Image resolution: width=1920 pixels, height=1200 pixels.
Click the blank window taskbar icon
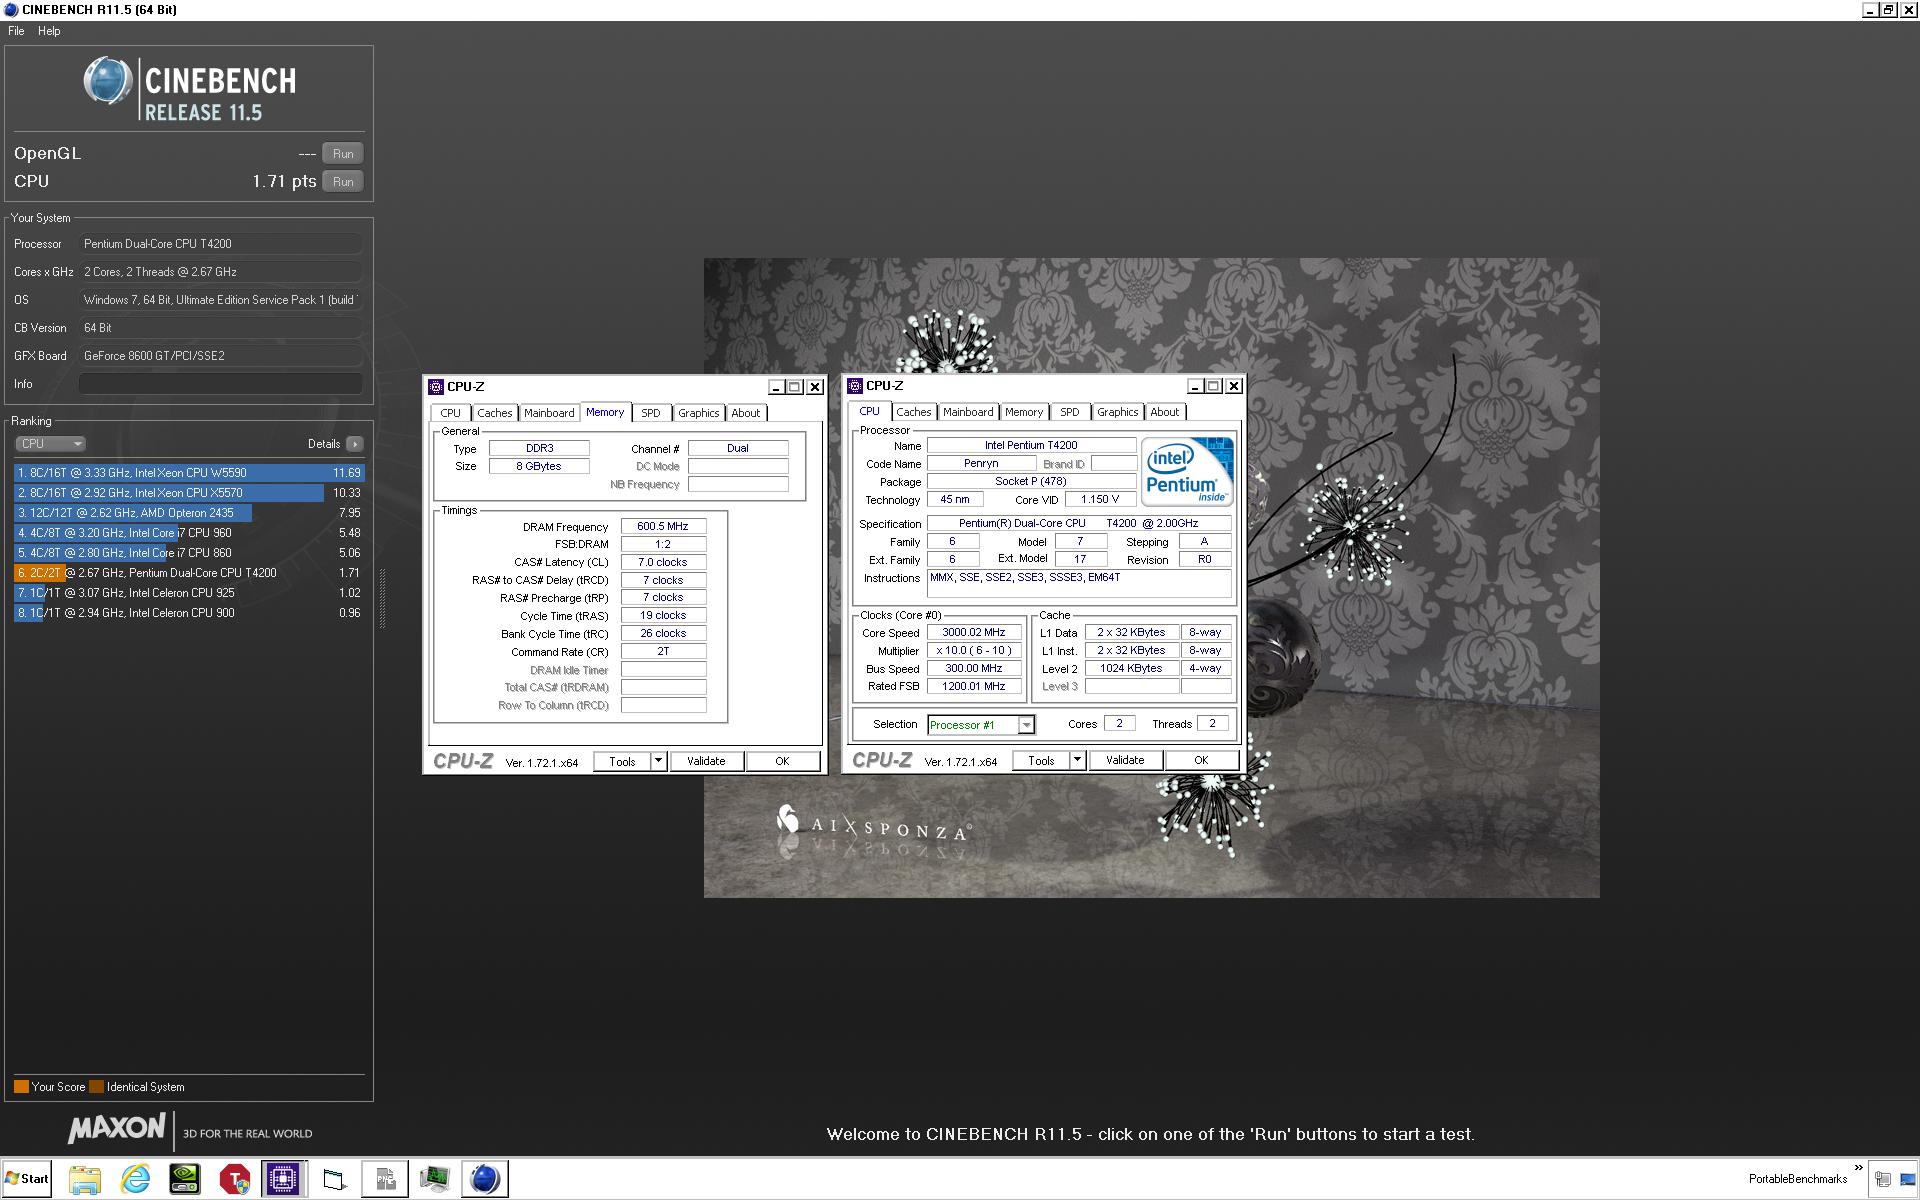click(334, 1179)
